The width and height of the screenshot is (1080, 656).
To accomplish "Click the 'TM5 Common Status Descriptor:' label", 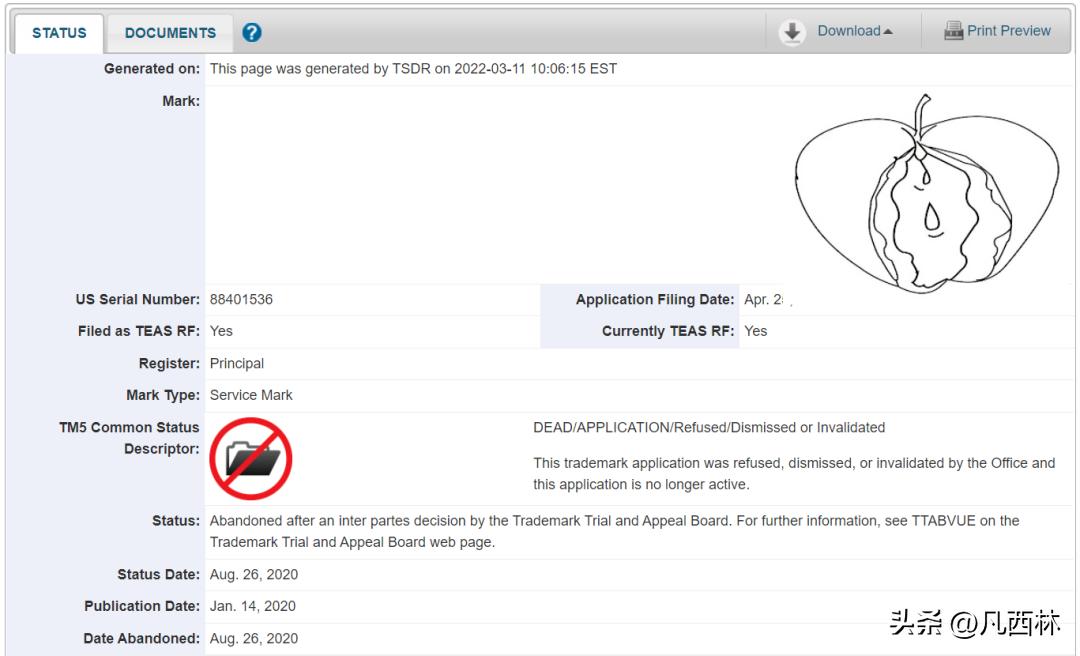I will point(129,438).
